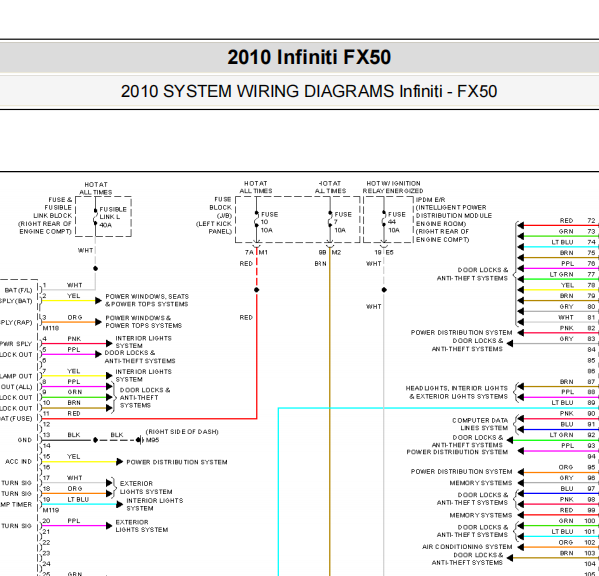The width and height of the screenshot is (599, 576).
Task: Select the "M118" connector label
Action: 51,328
